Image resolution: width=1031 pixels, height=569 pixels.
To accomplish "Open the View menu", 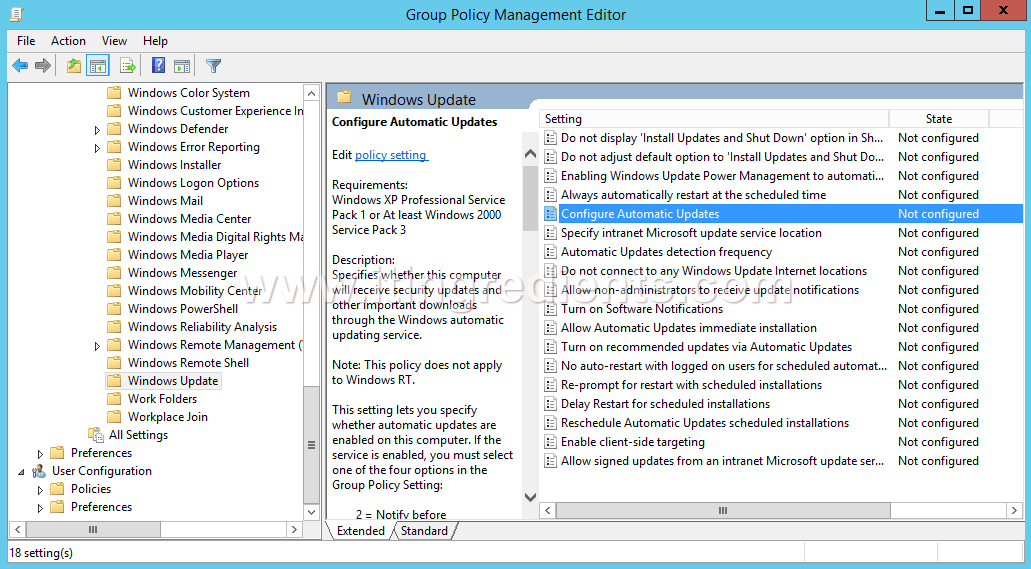I will 114,41.
